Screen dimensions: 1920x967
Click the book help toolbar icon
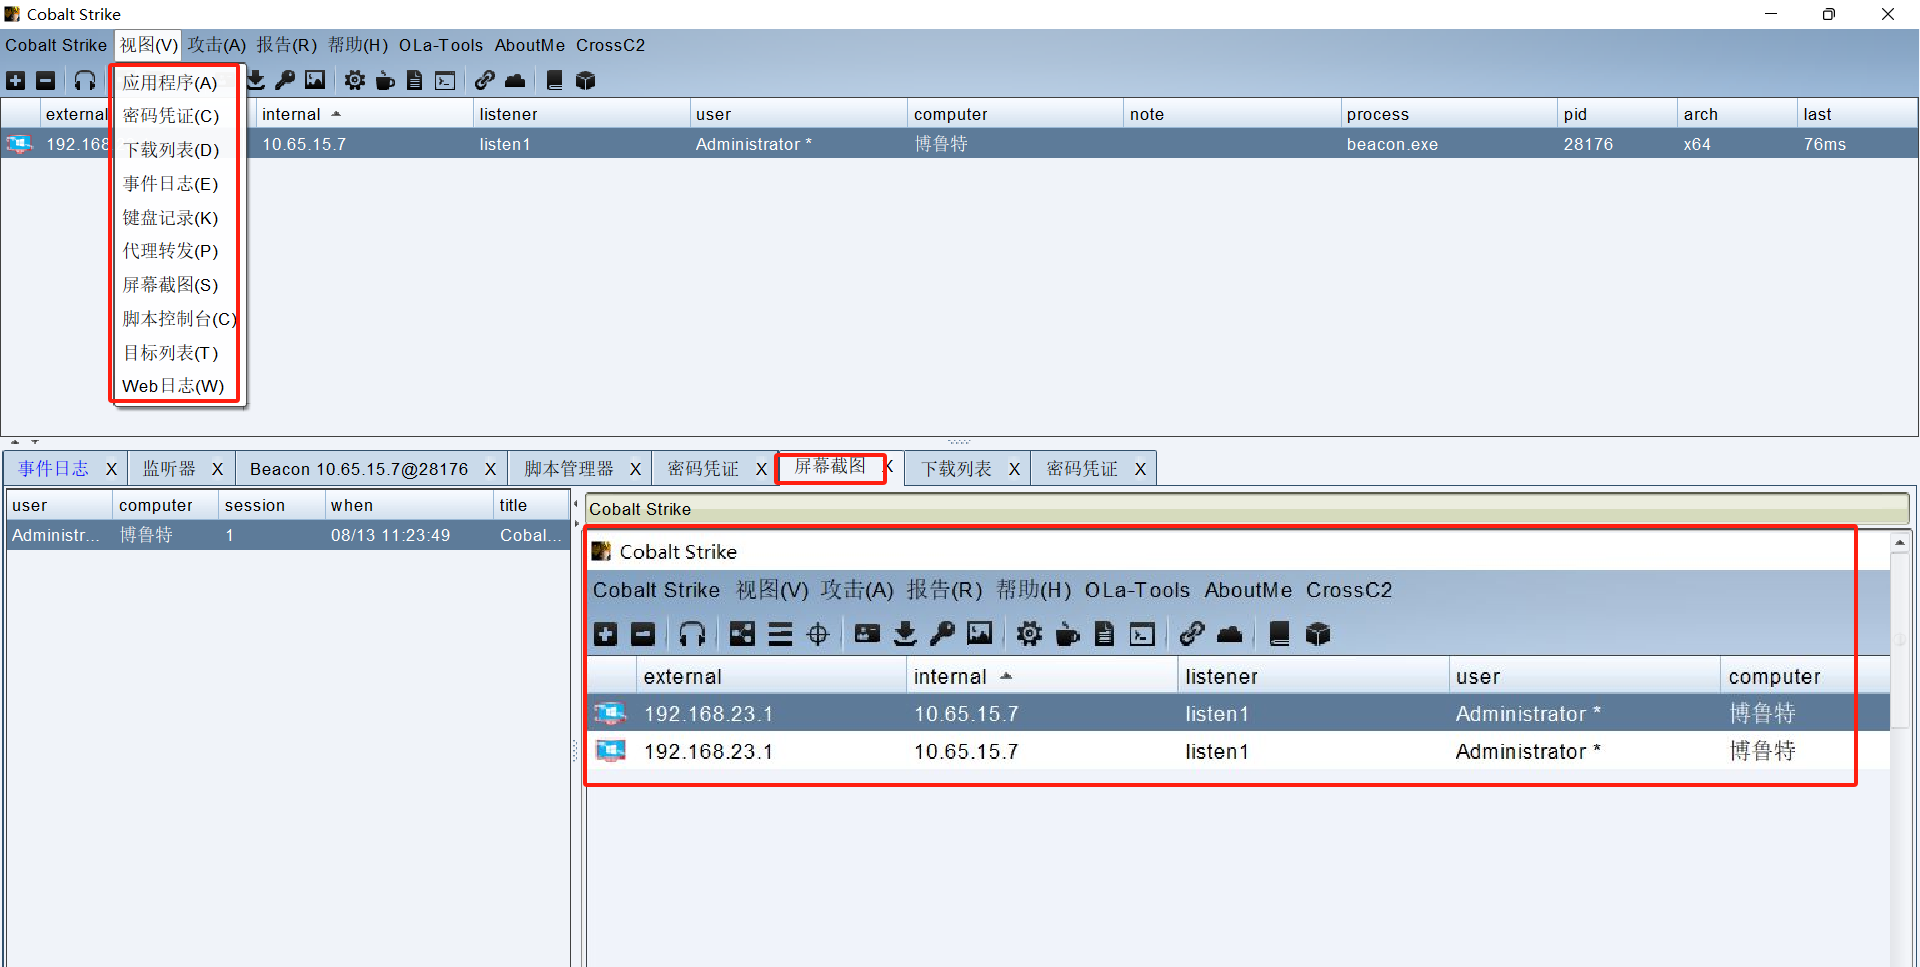pos(555,81)
